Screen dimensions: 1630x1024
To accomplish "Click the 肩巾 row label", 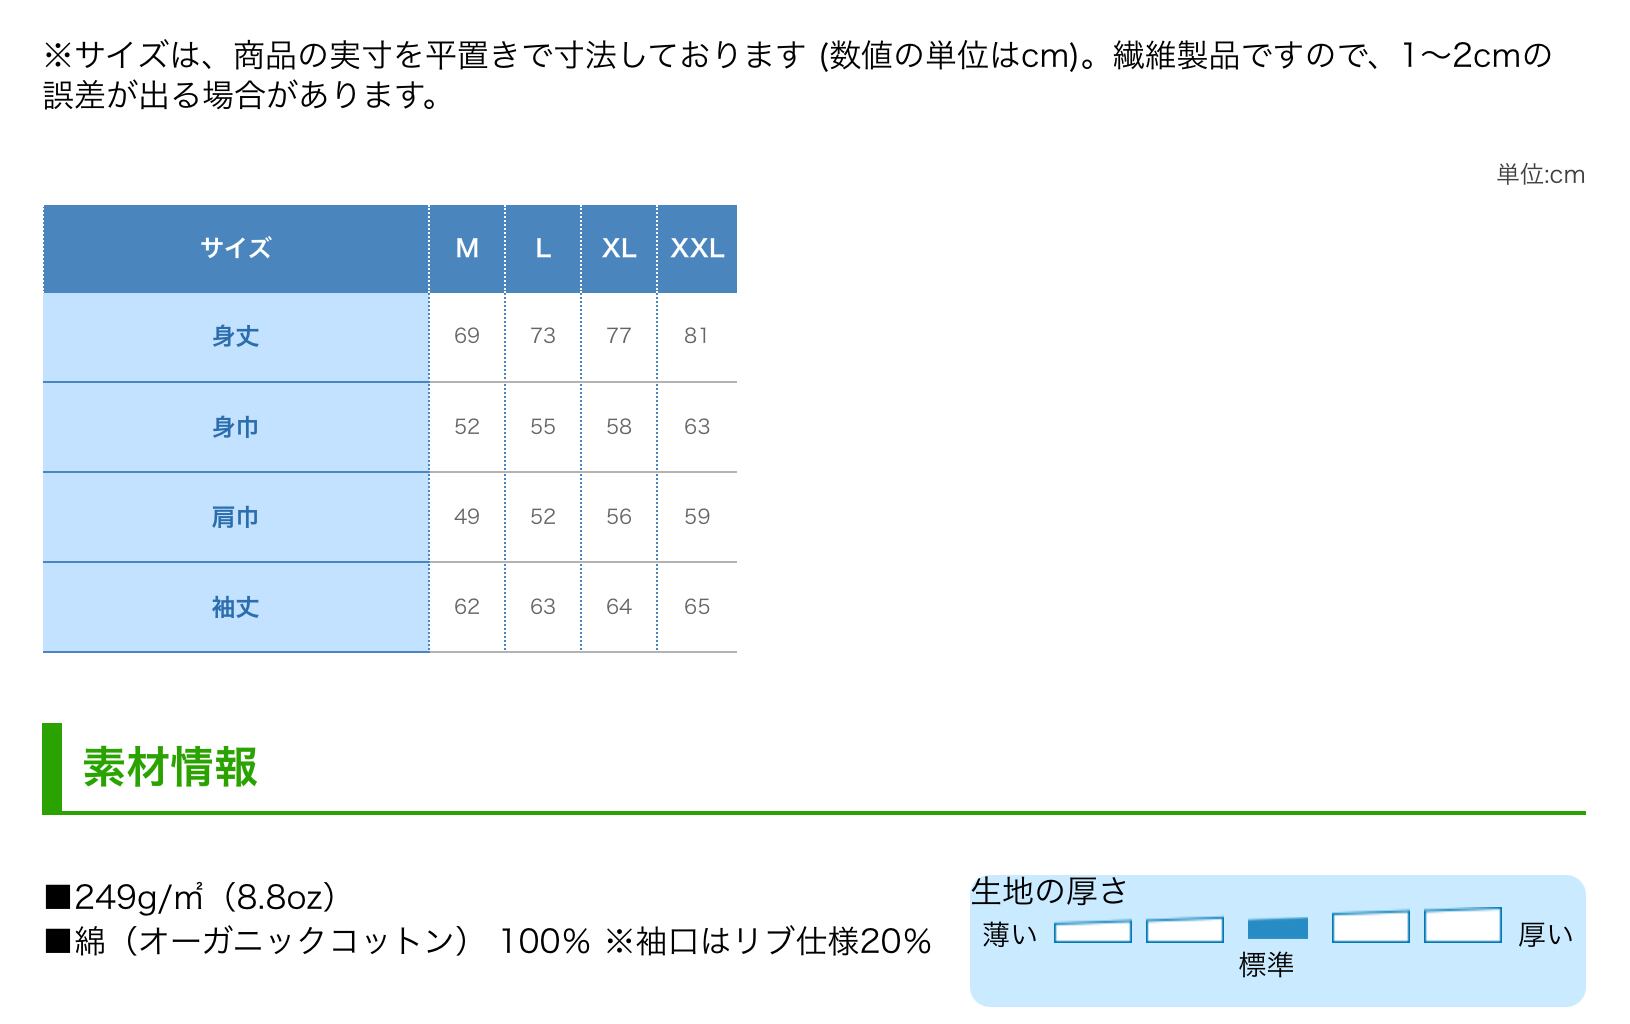I will (236, 517).
